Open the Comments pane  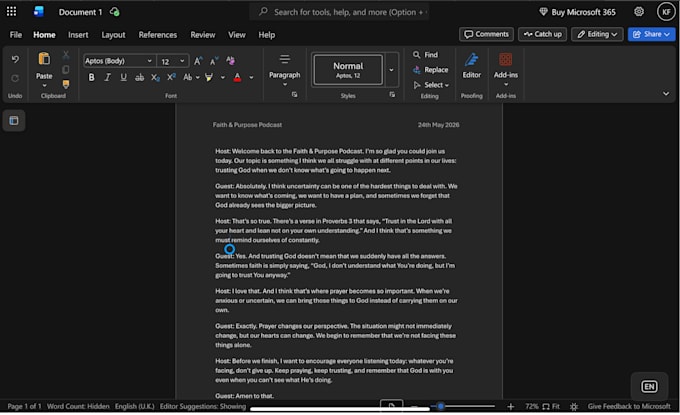coord(486,34)
